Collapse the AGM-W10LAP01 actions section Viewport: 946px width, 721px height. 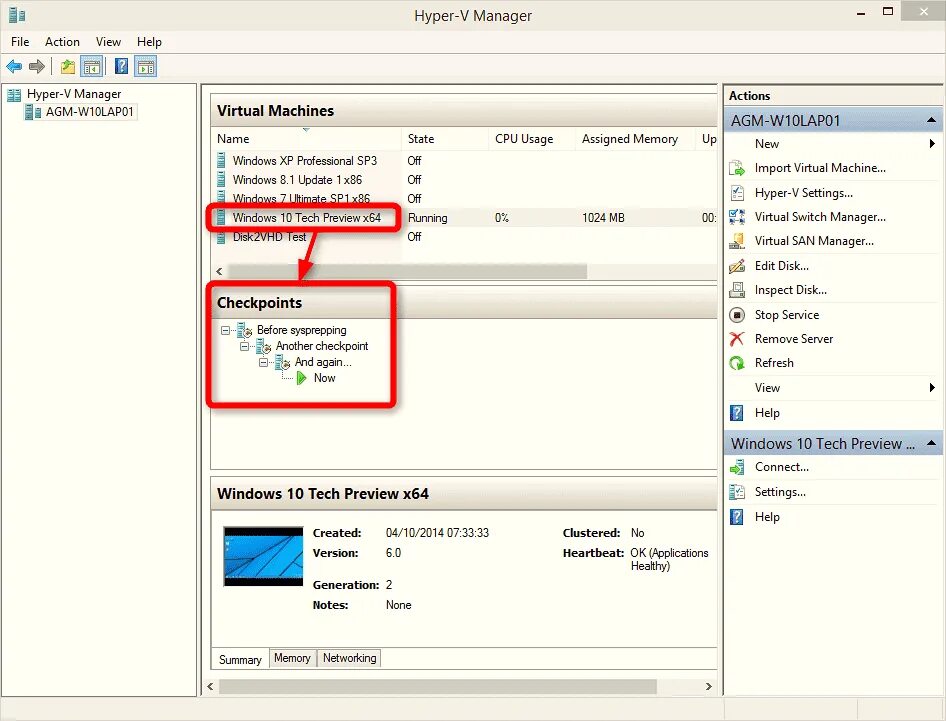point(931,119)
